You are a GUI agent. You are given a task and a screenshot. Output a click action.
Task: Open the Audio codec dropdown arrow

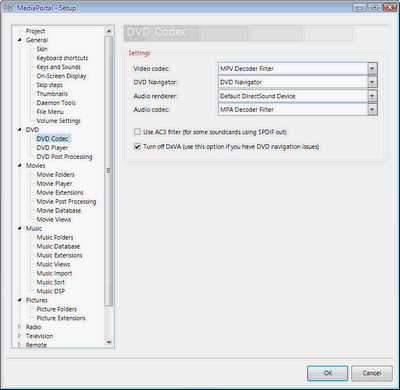[x=372, y=109]
